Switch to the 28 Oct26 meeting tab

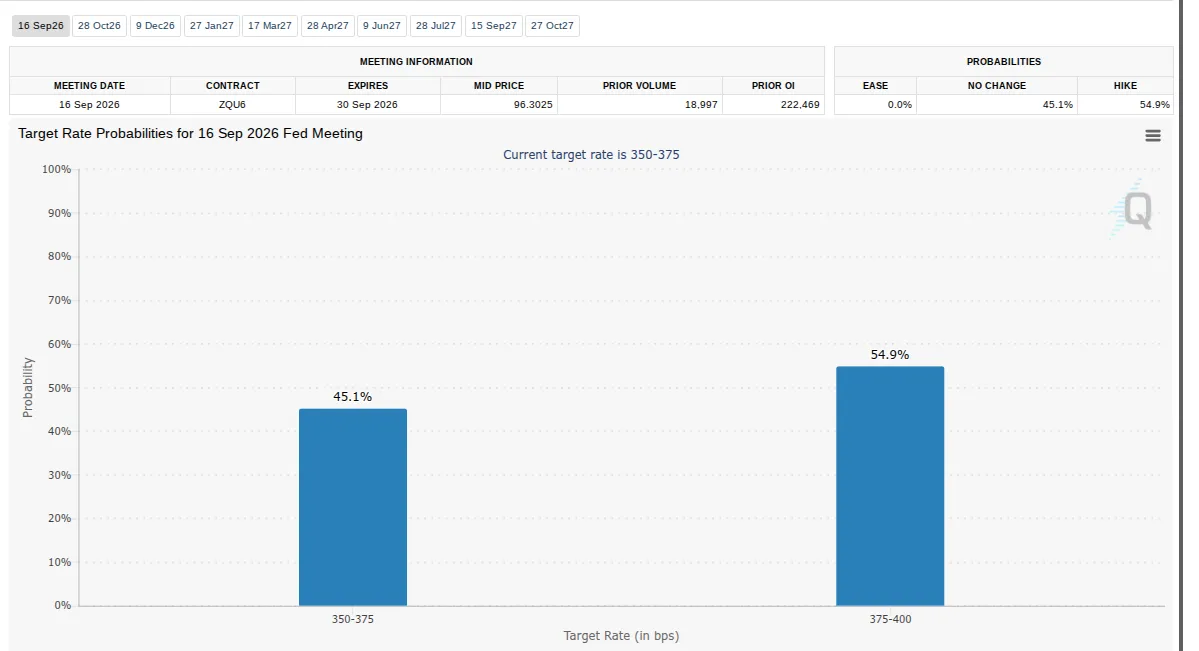tap(99, 26)
